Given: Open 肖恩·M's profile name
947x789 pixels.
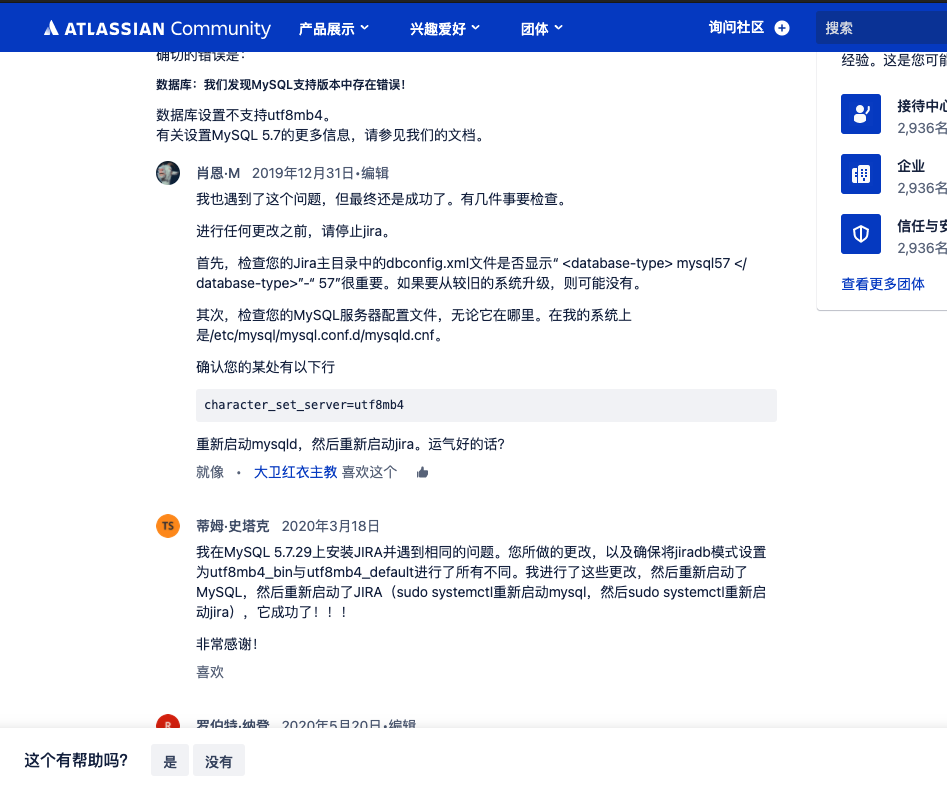Looking at the screenshot, I should tap(218, 173).
